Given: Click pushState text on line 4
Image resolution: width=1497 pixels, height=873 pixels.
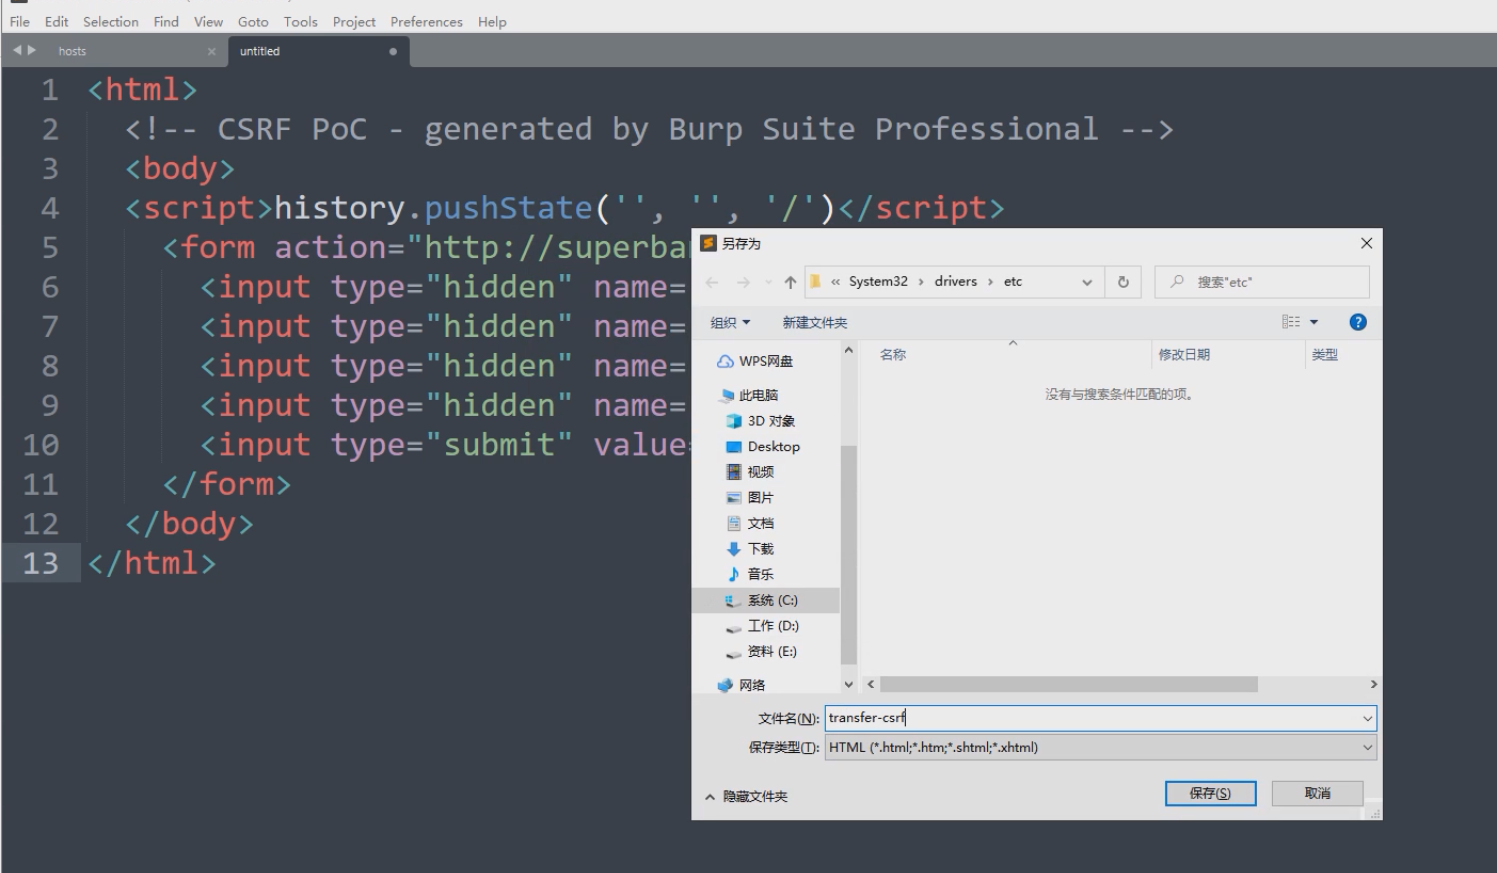Looking at the screenshot, I should pos(508,208).
